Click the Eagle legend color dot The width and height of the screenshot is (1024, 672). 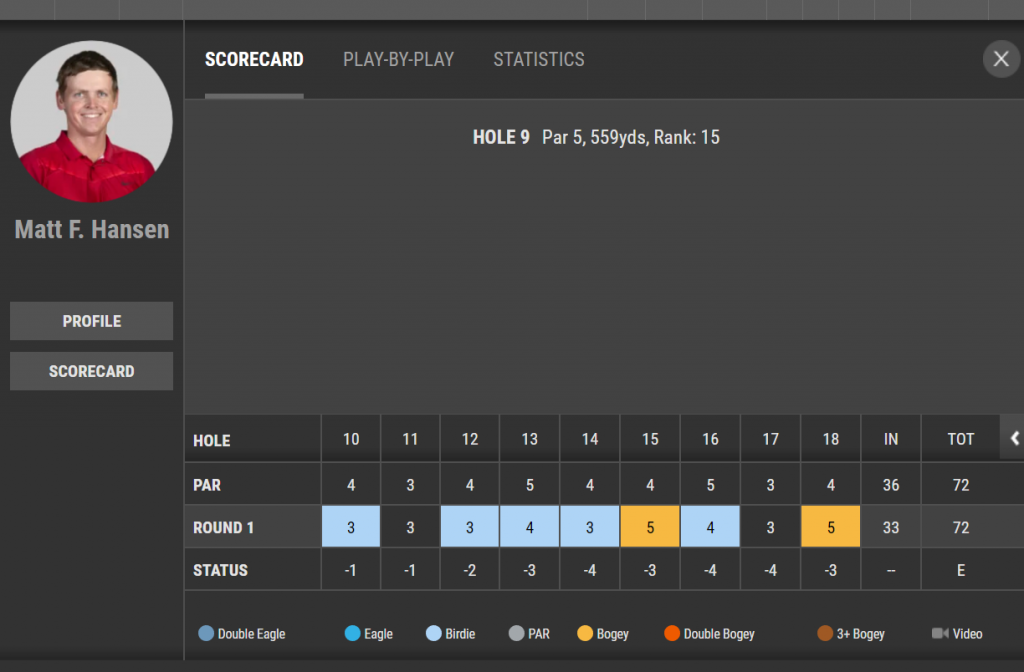[x=353, y=633]
